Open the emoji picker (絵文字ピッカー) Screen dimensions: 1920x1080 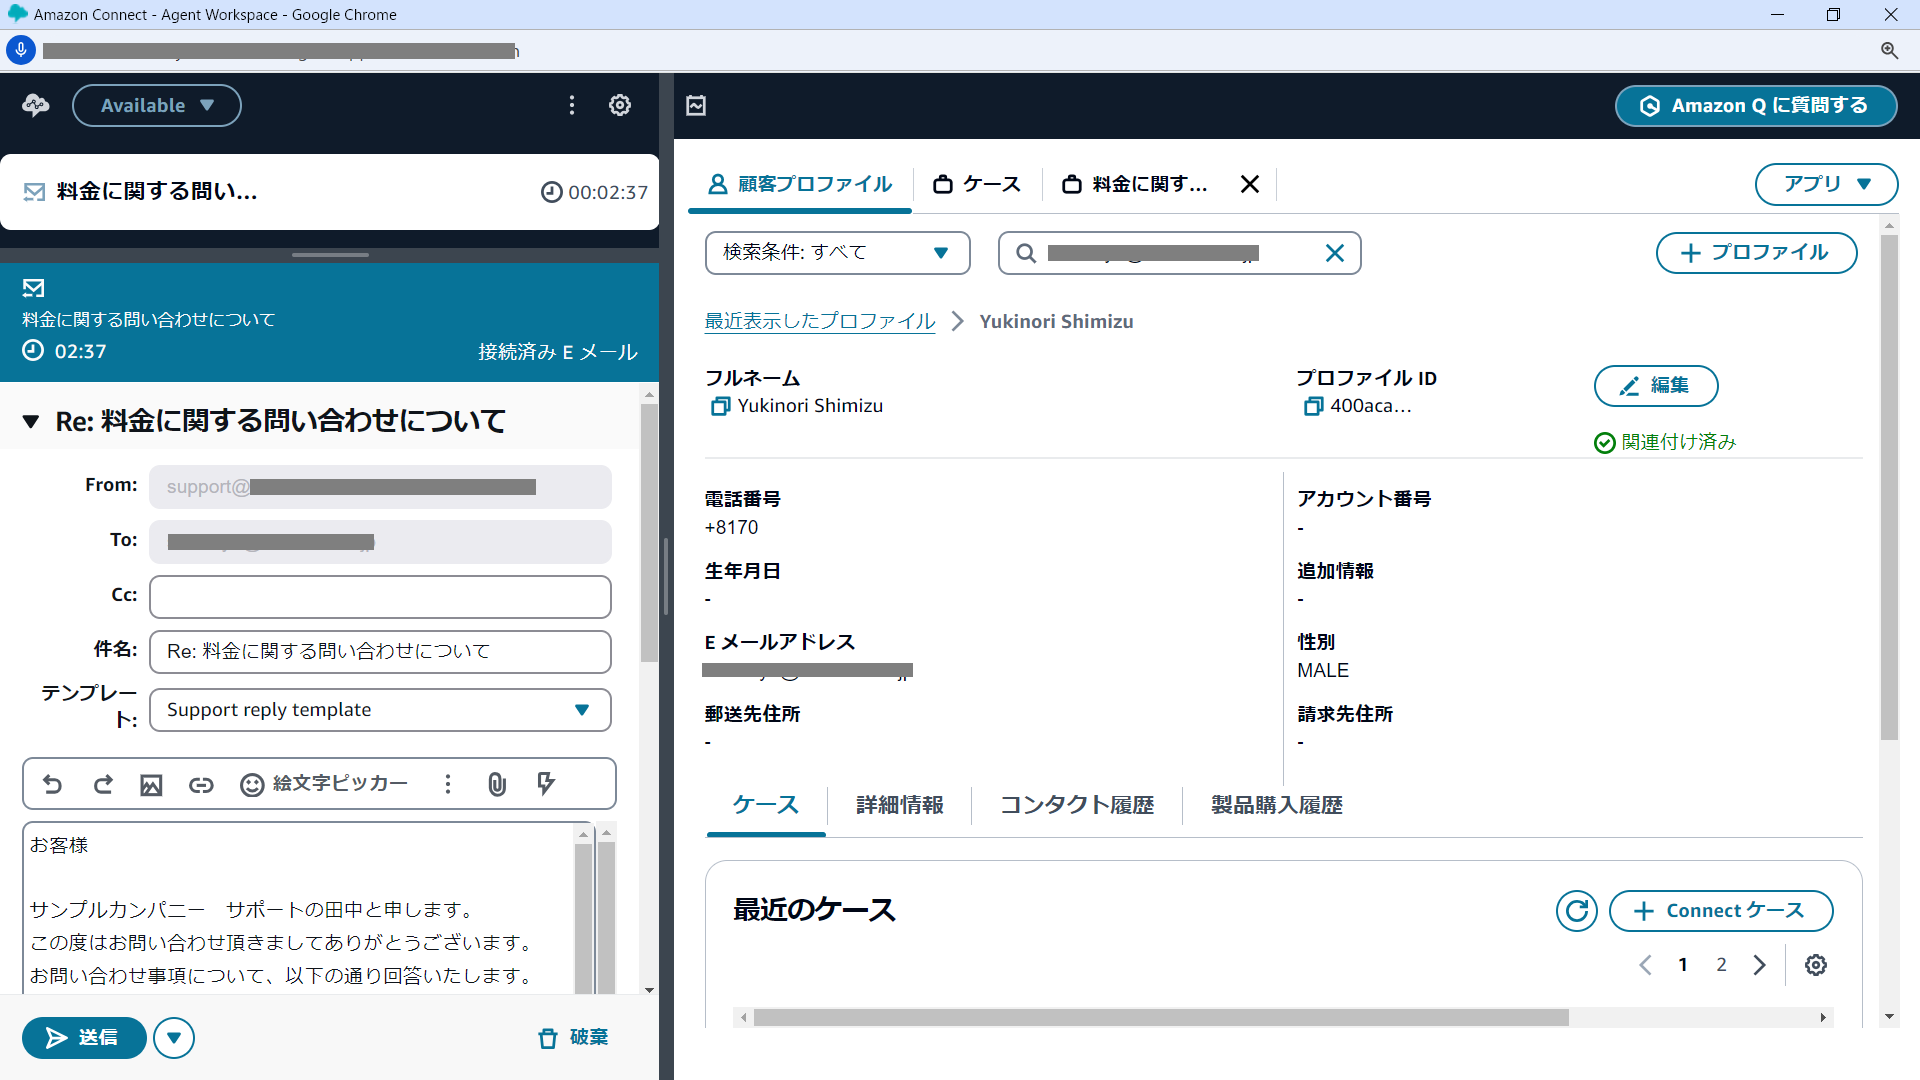coord(324,784)
